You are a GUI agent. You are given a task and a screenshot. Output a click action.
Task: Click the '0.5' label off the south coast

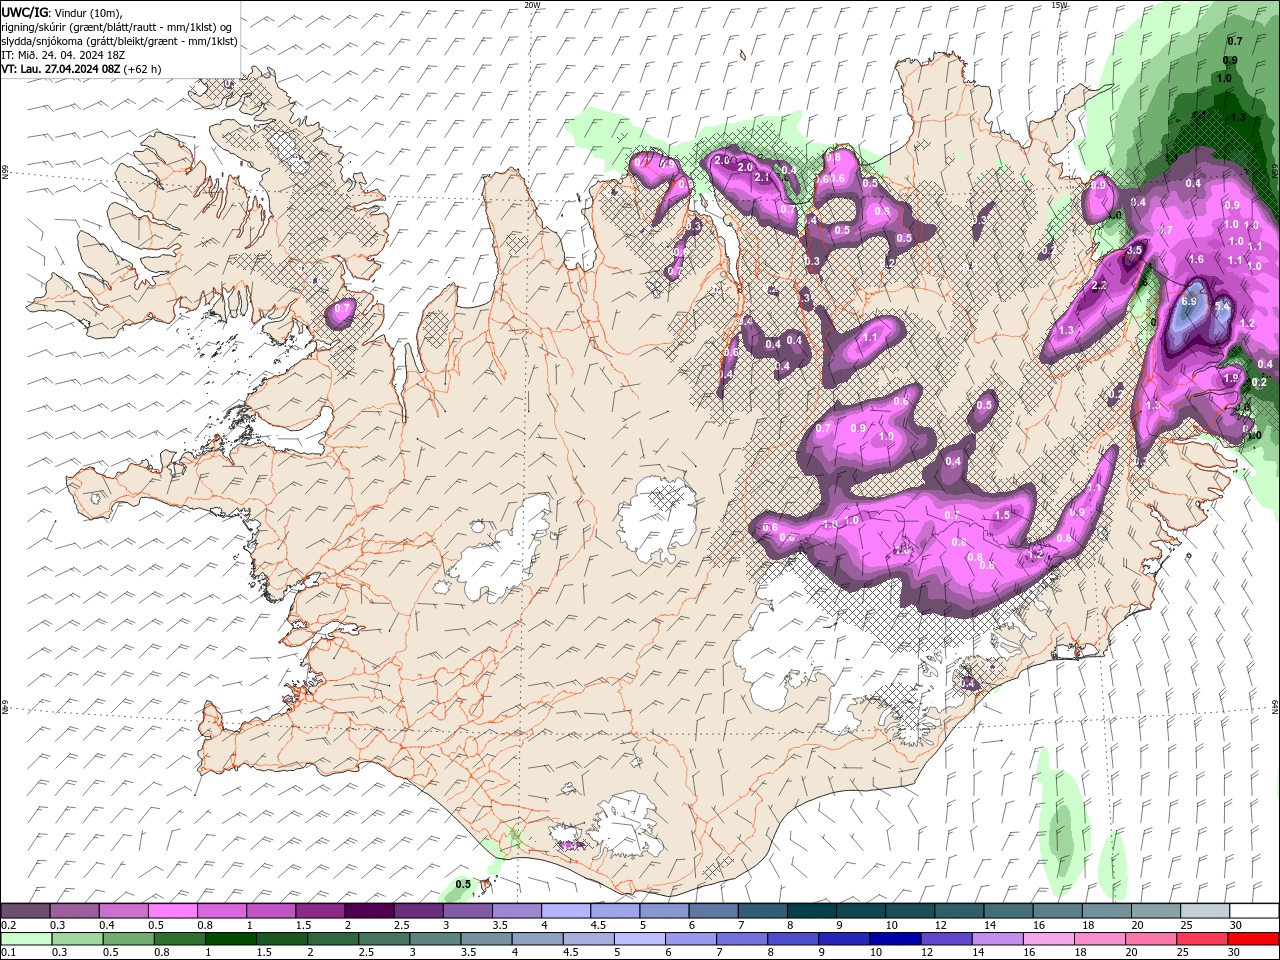(463, 885)
